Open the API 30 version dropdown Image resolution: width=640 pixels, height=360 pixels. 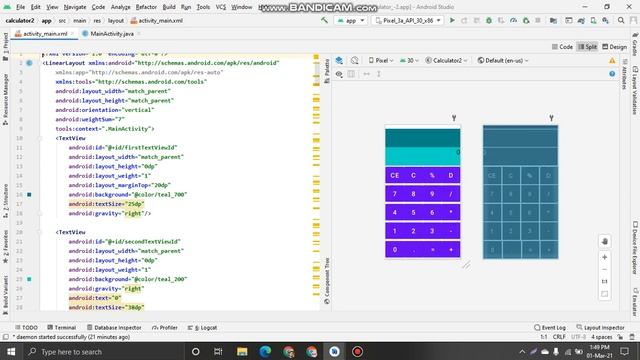[x=409, y=60]
